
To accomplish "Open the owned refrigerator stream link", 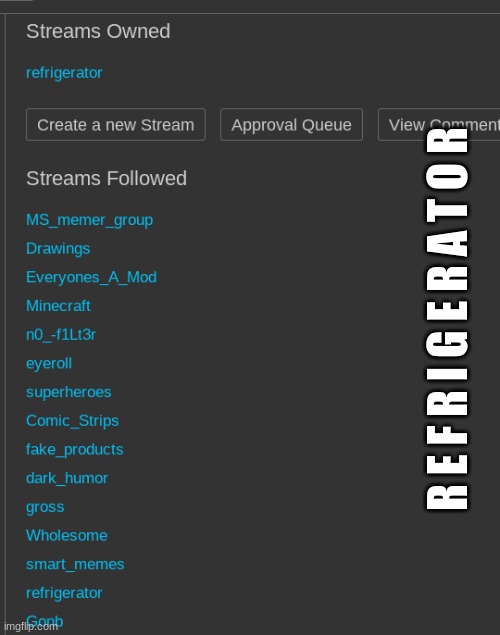I will tap(64, 73).
